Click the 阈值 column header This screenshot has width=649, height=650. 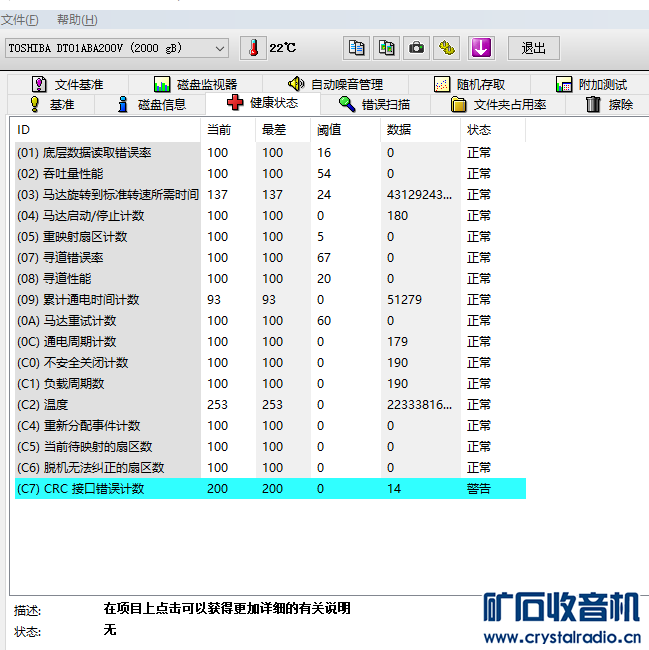[345, 130]
